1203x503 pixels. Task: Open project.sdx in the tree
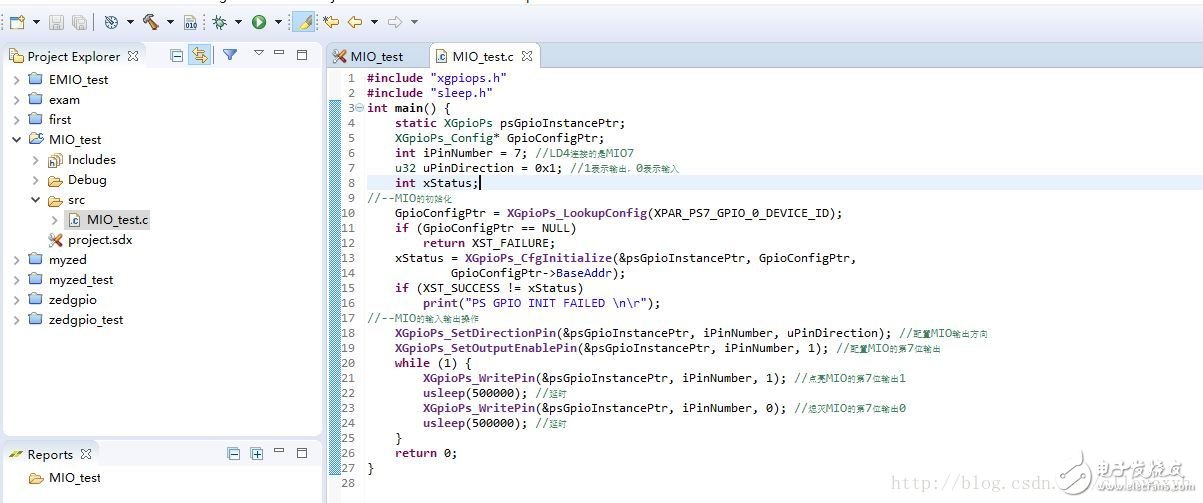[99, 240]
